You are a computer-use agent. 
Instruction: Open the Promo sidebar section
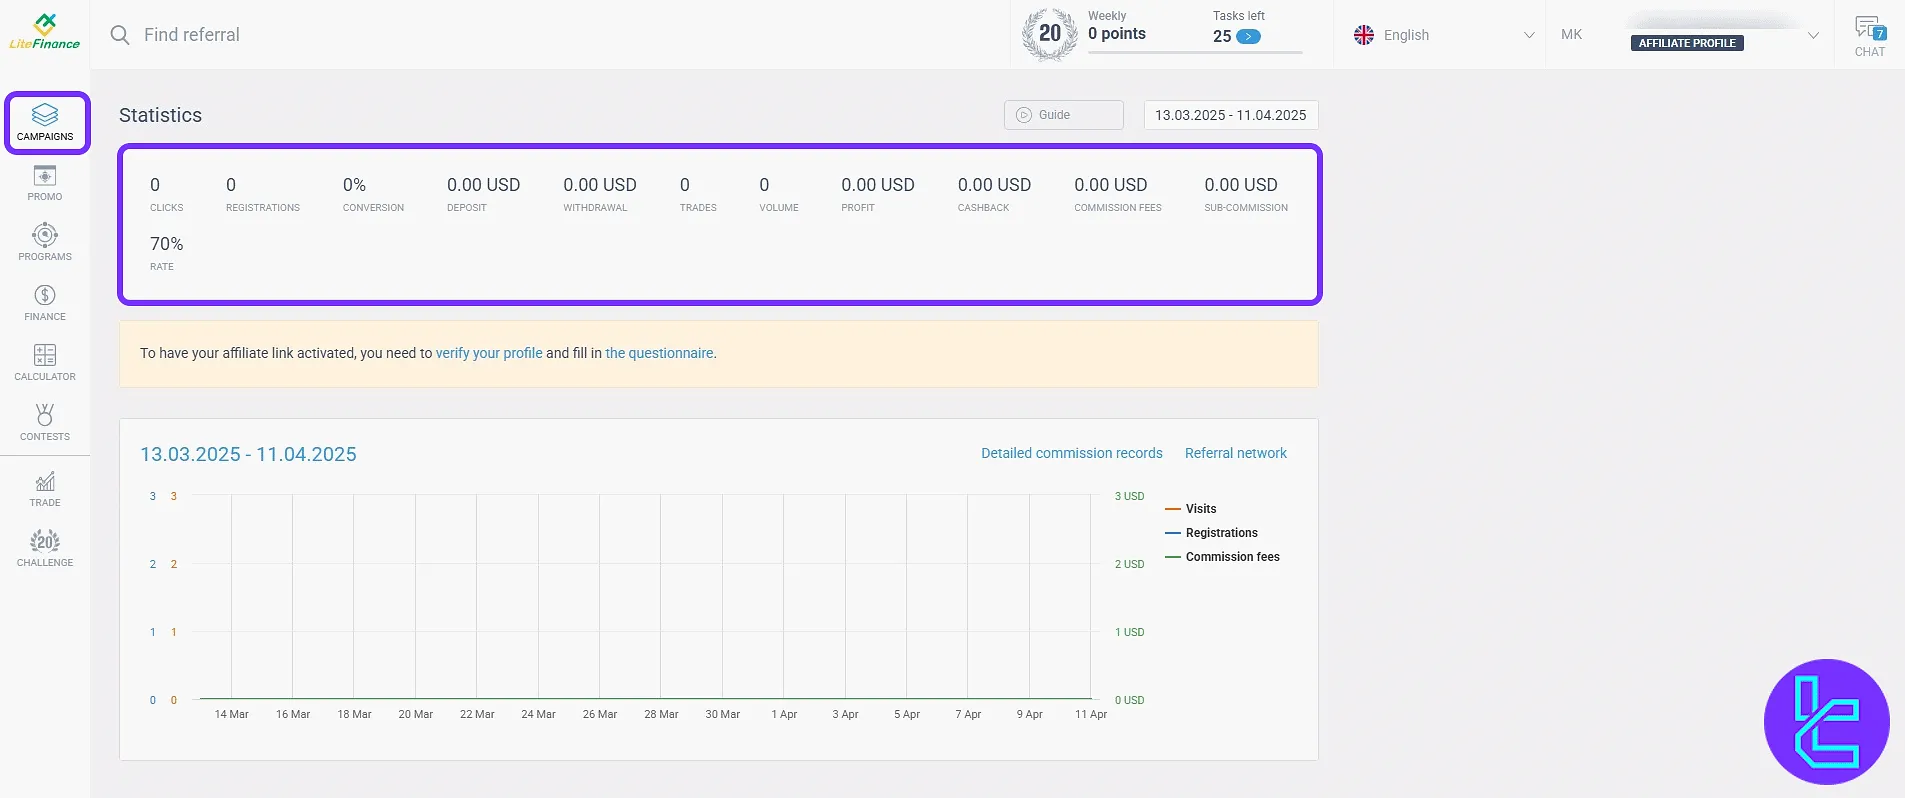45,184
